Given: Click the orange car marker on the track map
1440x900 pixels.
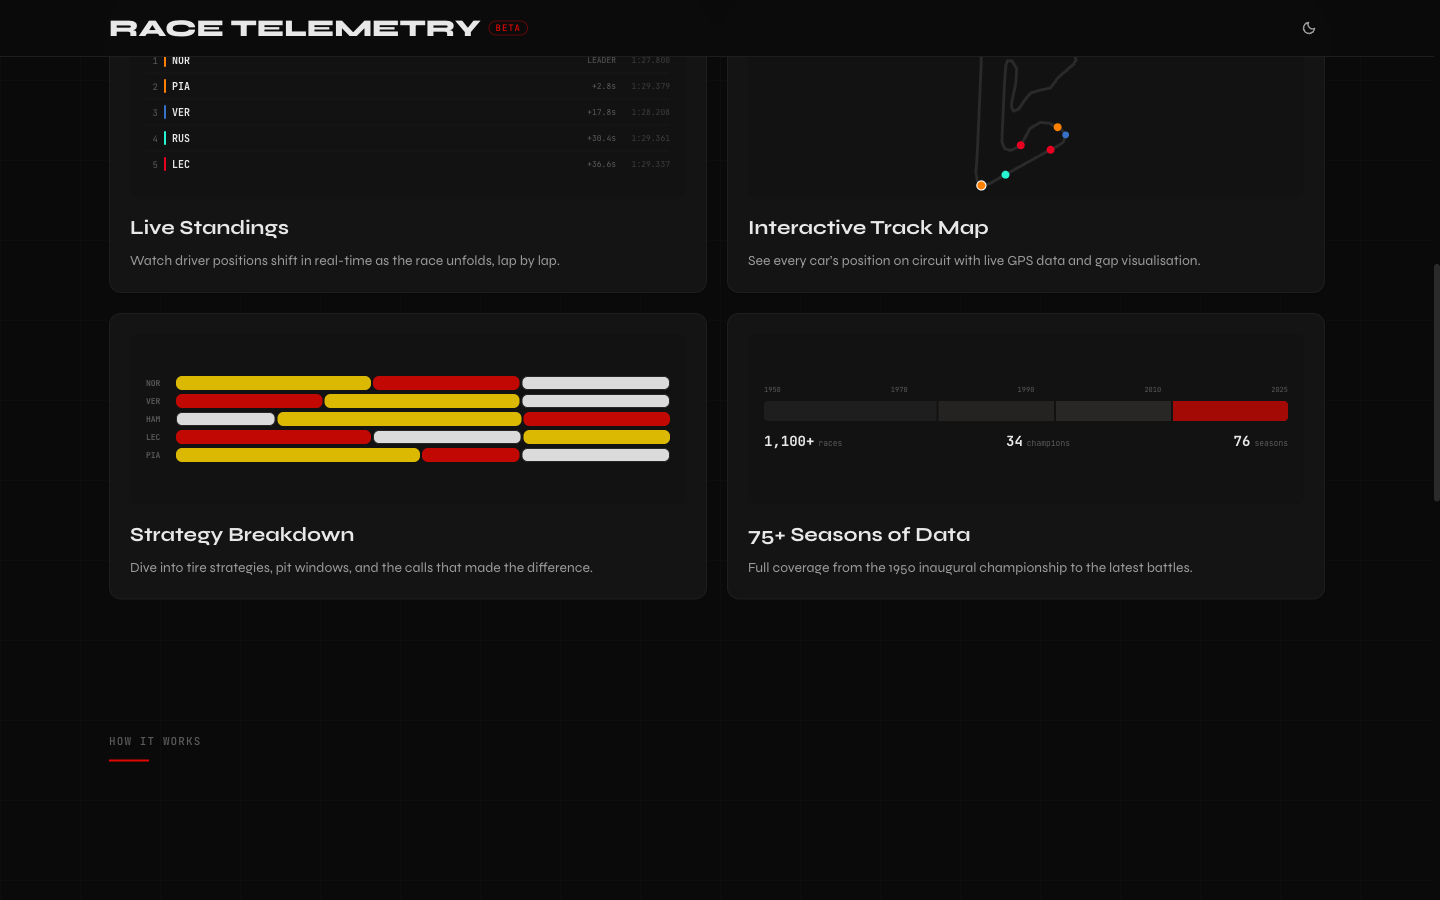Looking at the screenshot, I should (x=981, y=185).
